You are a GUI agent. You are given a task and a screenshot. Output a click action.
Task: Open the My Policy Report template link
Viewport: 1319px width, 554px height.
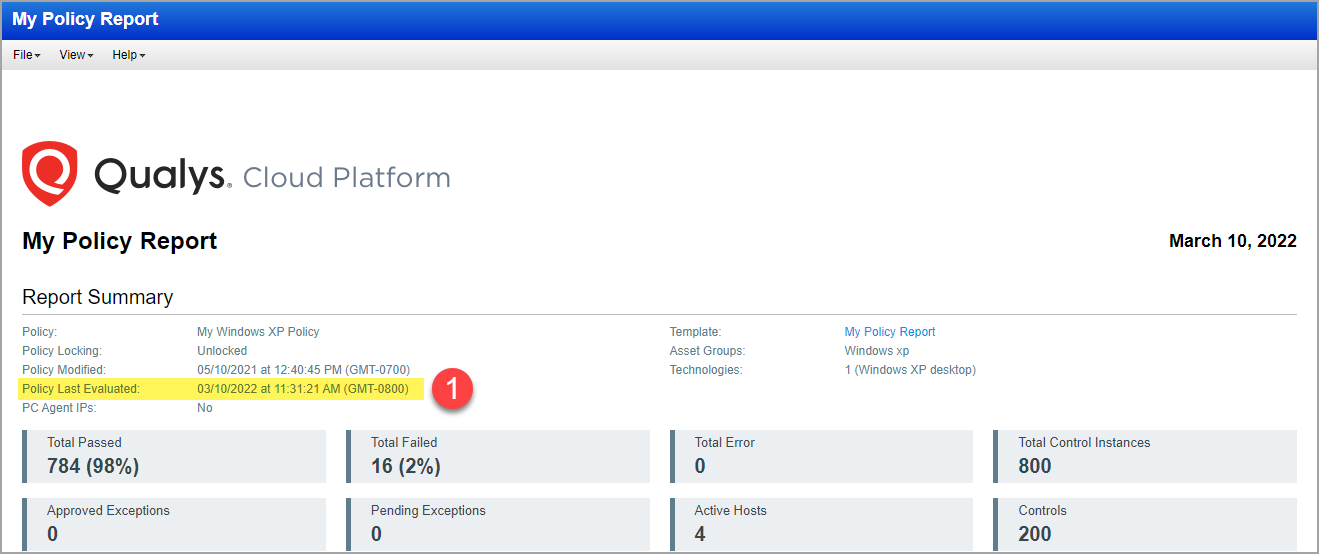pos(890,332)
